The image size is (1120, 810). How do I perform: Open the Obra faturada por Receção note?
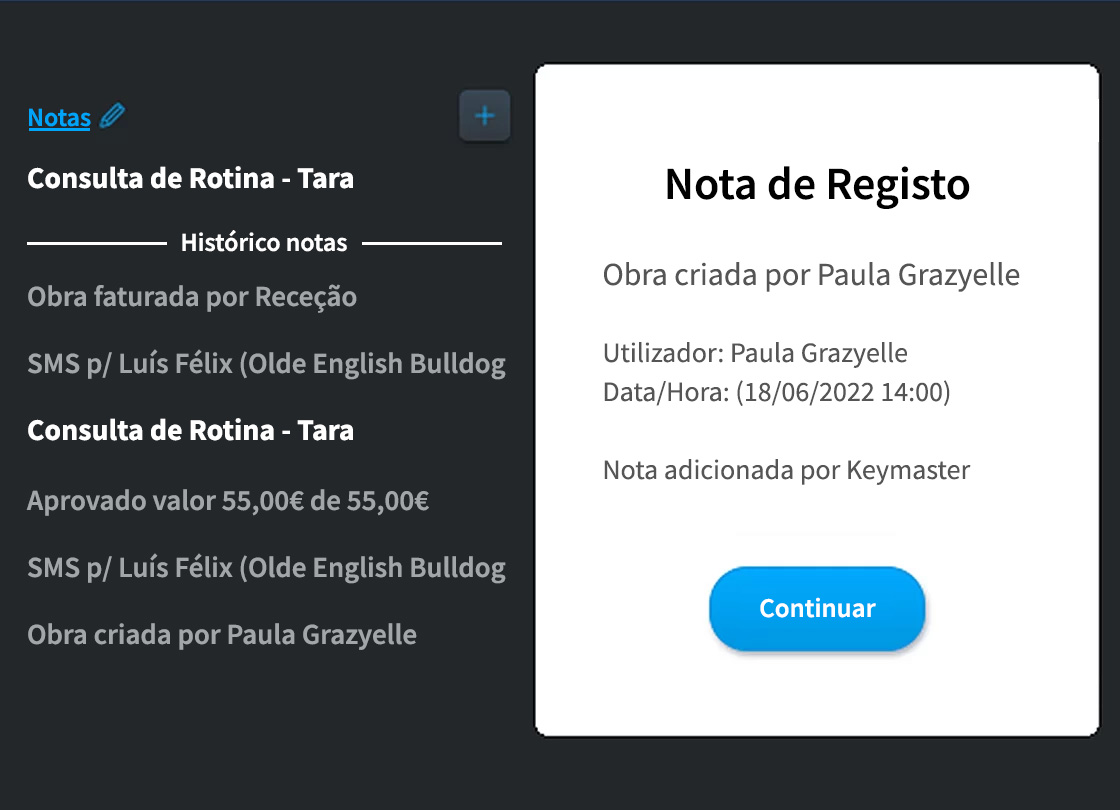coord(192,297)
